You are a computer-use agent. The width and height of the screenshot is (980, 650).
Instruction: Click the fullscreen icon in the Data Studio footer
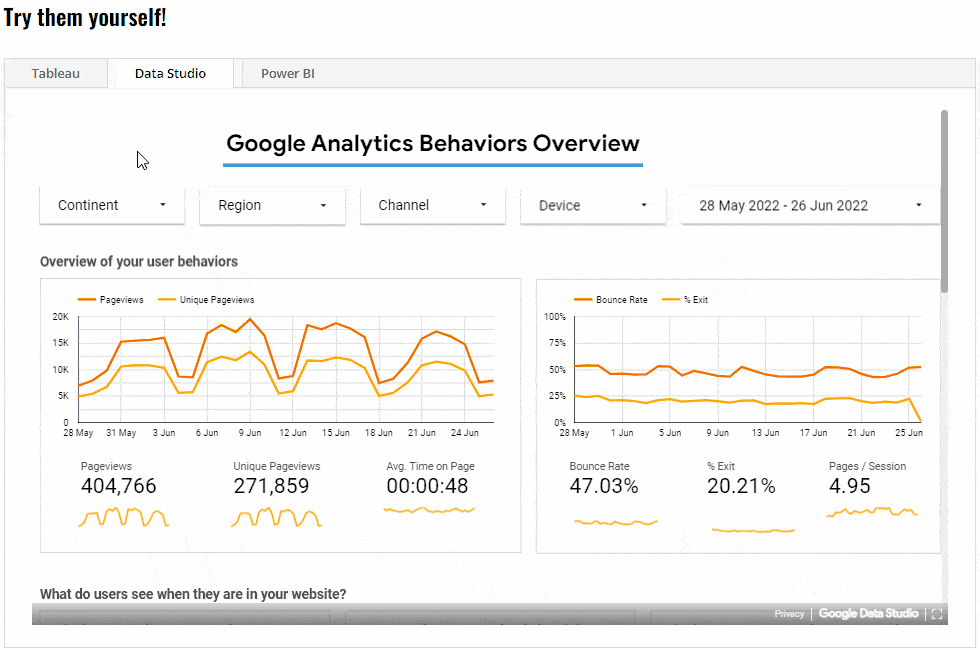pos(936,614)
